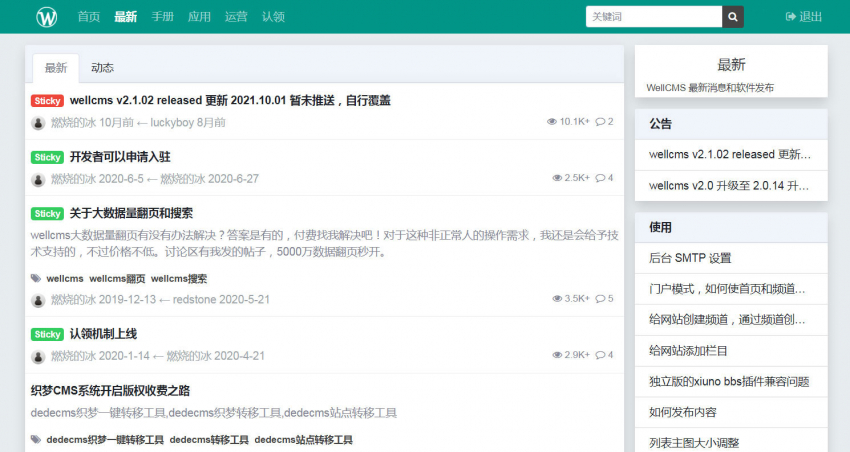The image size is (850, 452).
Task: Open sidebar notice wellcms v2.1.02 released 更新…
Action: tap(731, 154)
